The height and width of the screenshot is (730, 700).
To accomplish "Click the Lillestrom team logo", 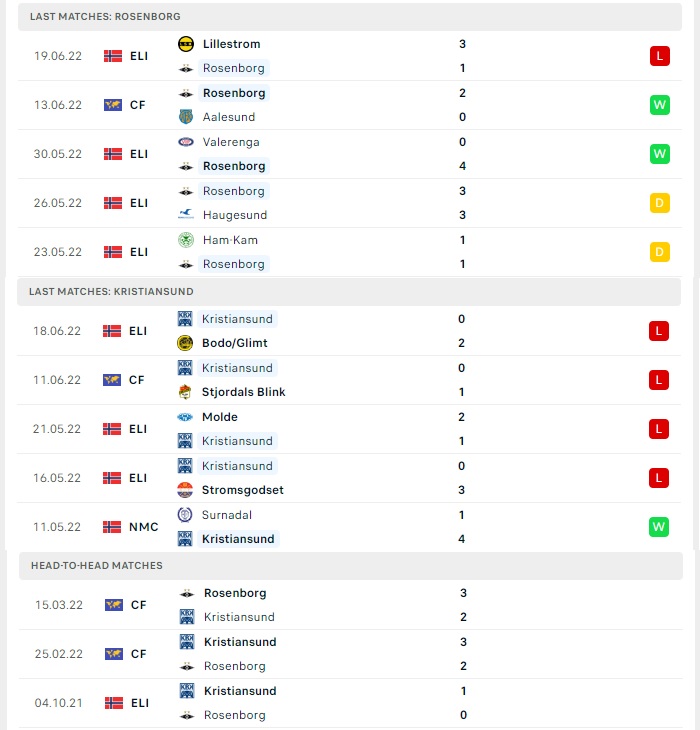I will 186,44.
